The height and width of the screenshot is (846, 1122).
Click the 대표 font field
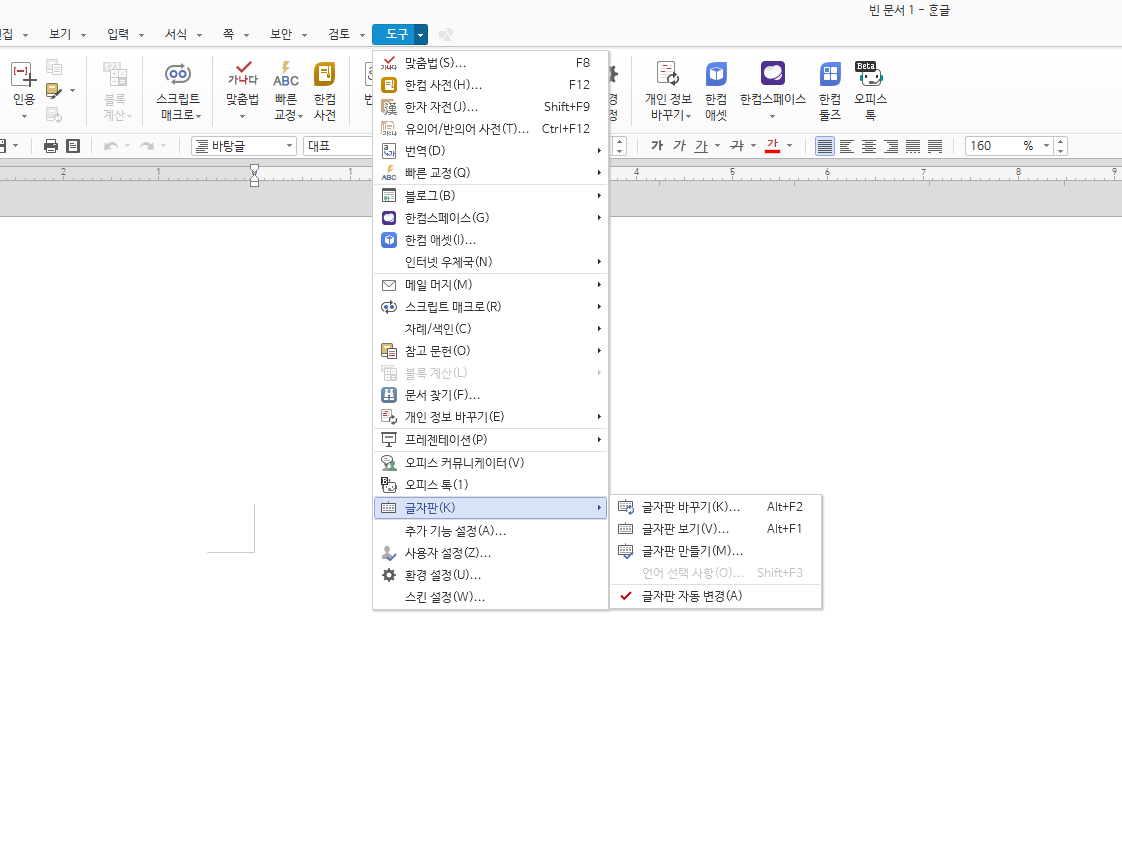pyautogui.click(x=338, y=146)
